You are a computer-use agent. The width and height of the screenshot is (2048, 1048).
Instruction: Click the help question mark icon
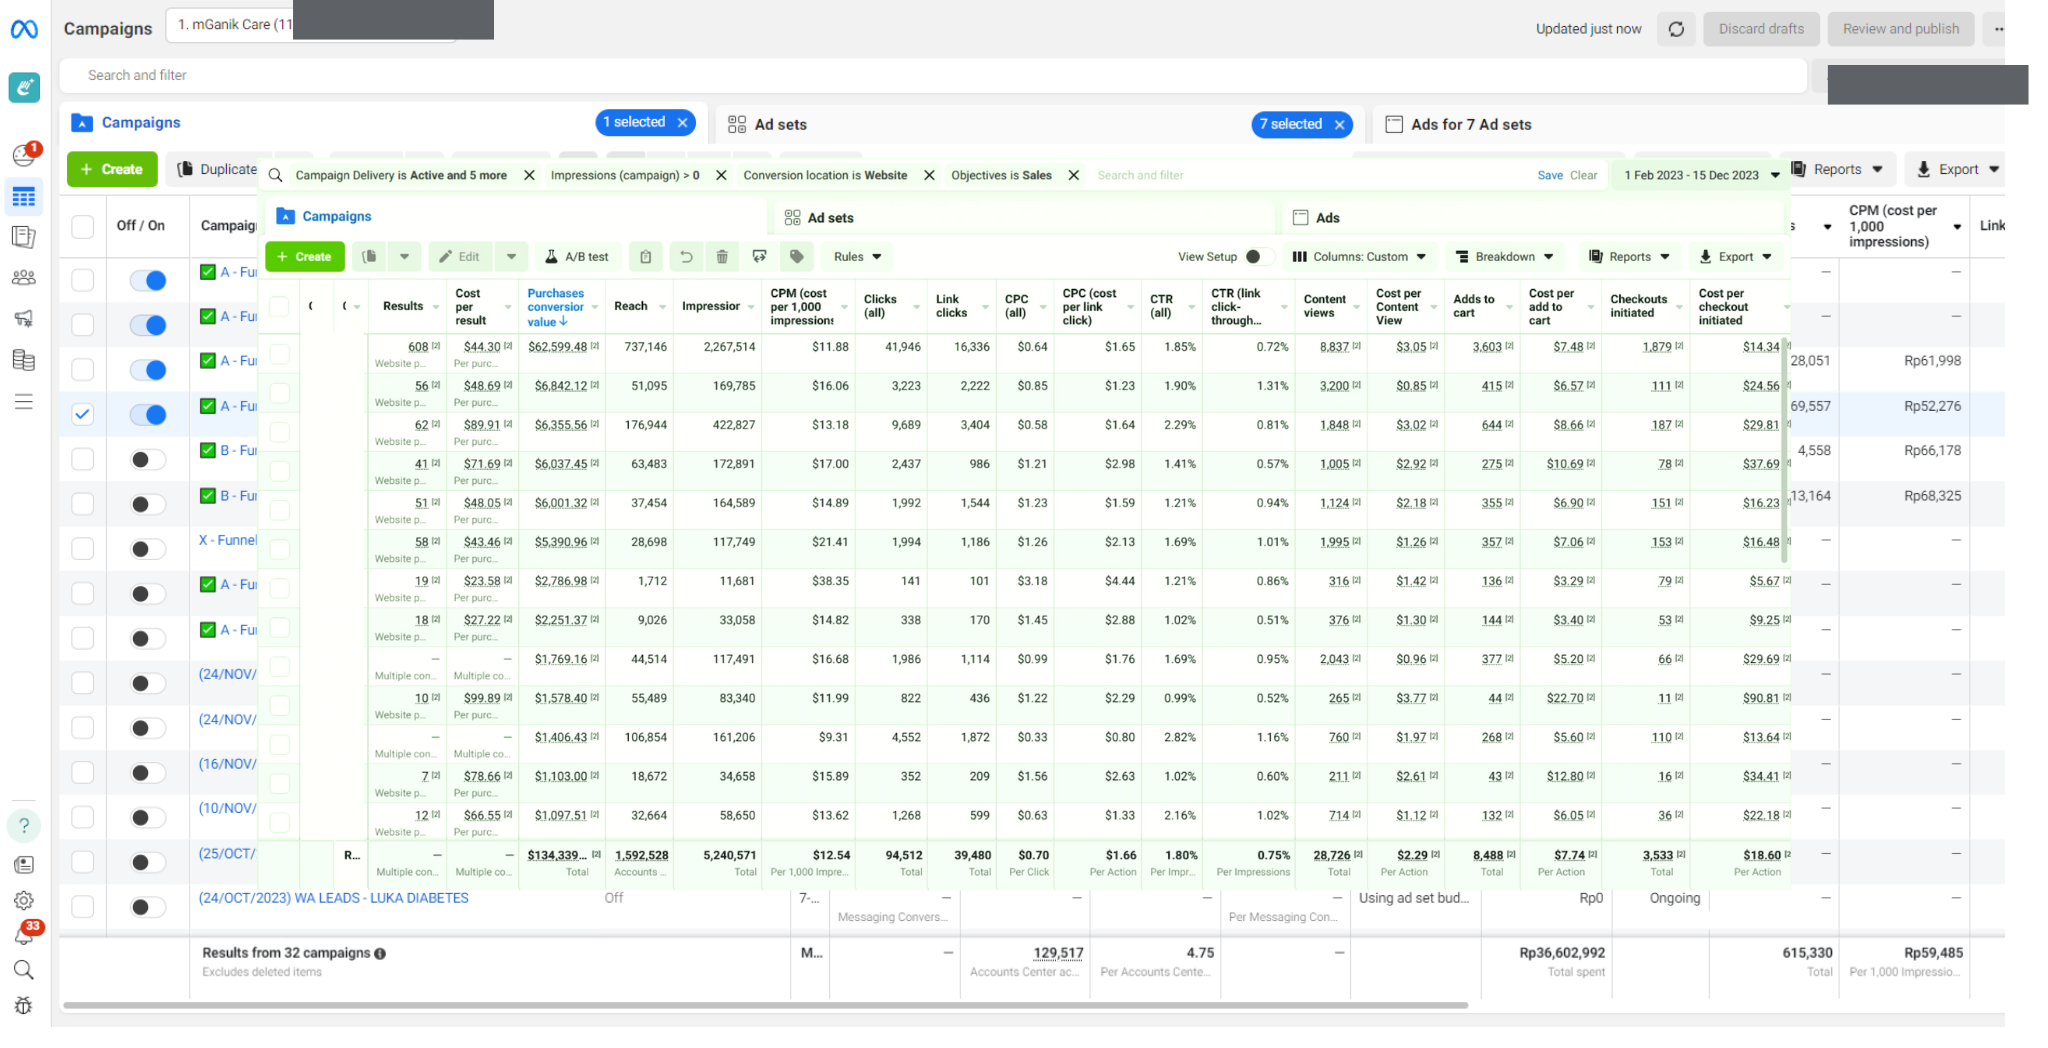24,826
